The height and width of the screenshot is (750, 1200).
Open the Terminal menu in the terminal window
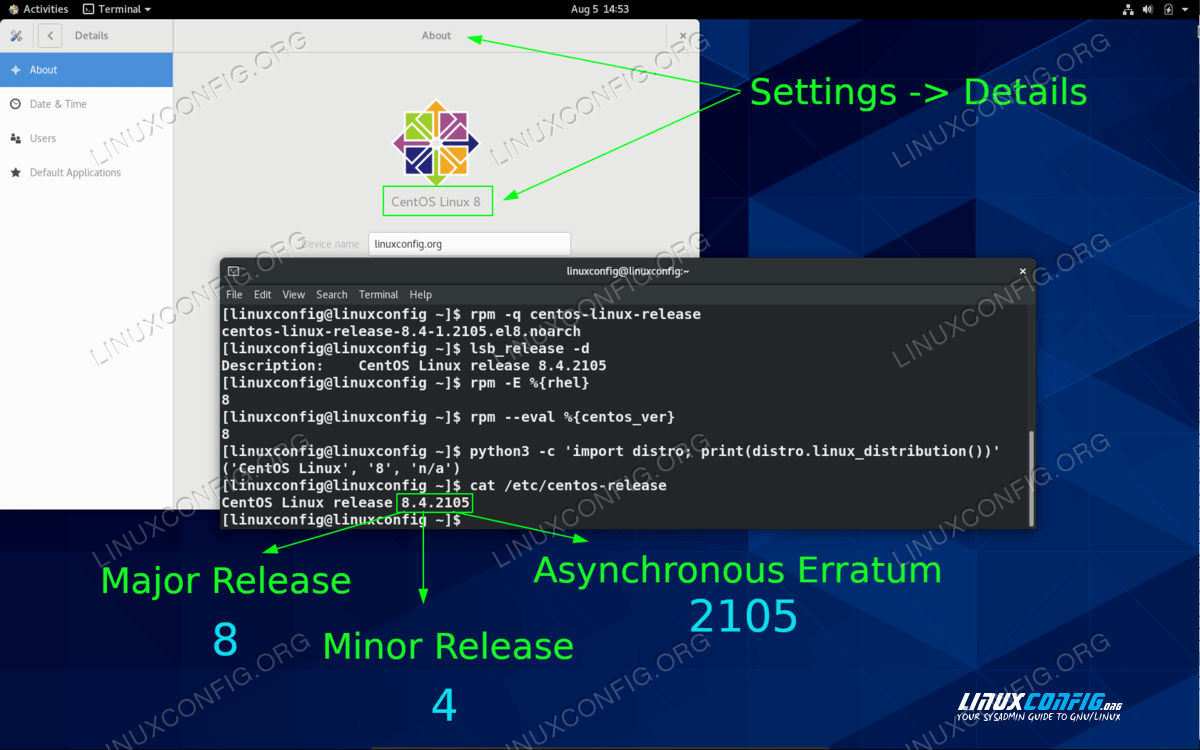(x=378, y=295)
